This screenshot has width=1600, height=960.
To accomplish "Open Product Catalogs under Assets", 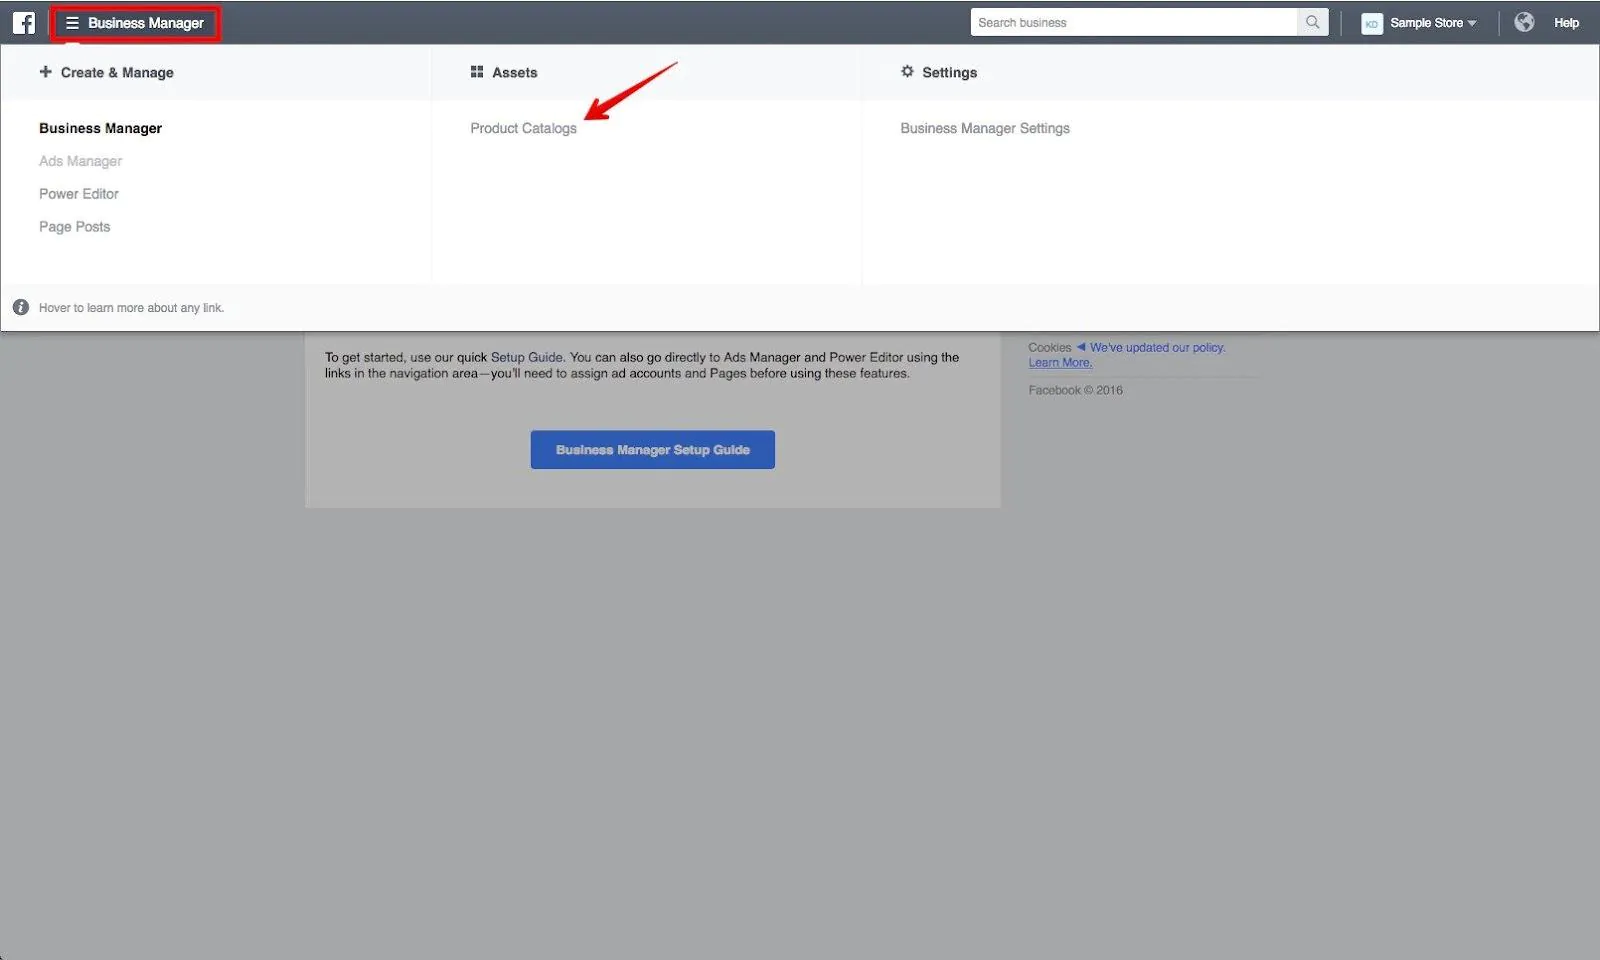I will (523, 128).
